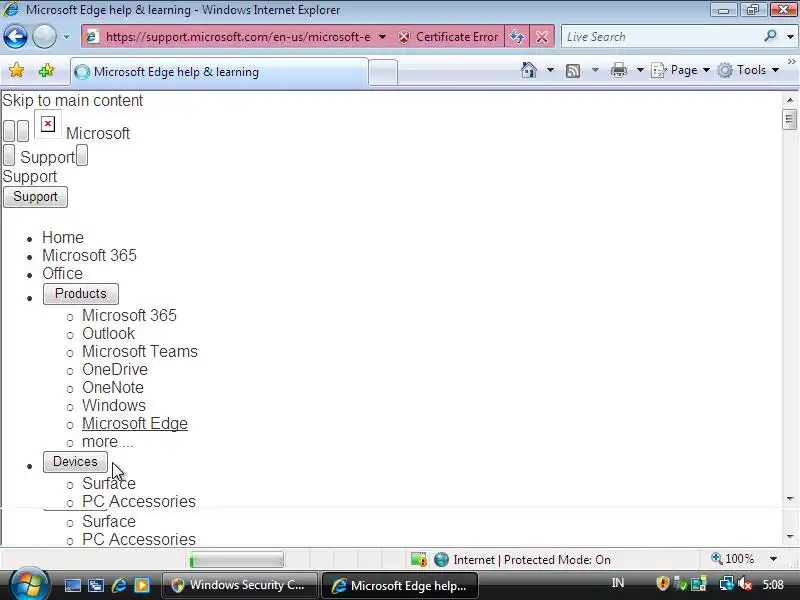
Task: Click Microsoft Edge help taskbar button
Action: click(400, 585)
